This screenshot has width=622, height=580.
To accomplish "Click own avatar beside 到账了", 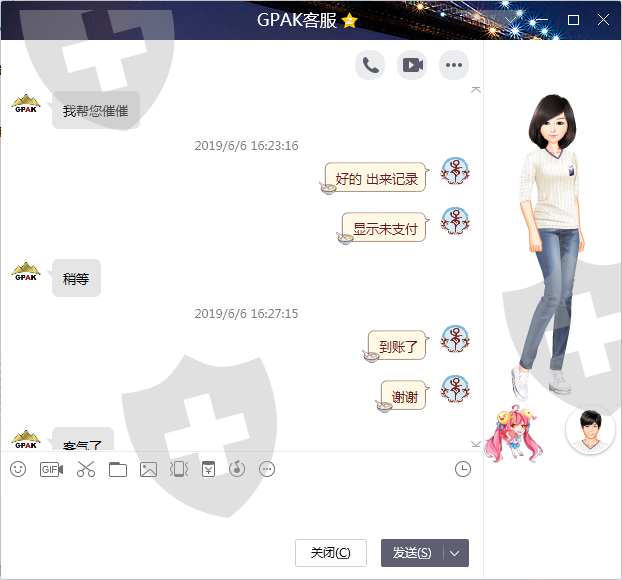I will [x=455, y=339].
